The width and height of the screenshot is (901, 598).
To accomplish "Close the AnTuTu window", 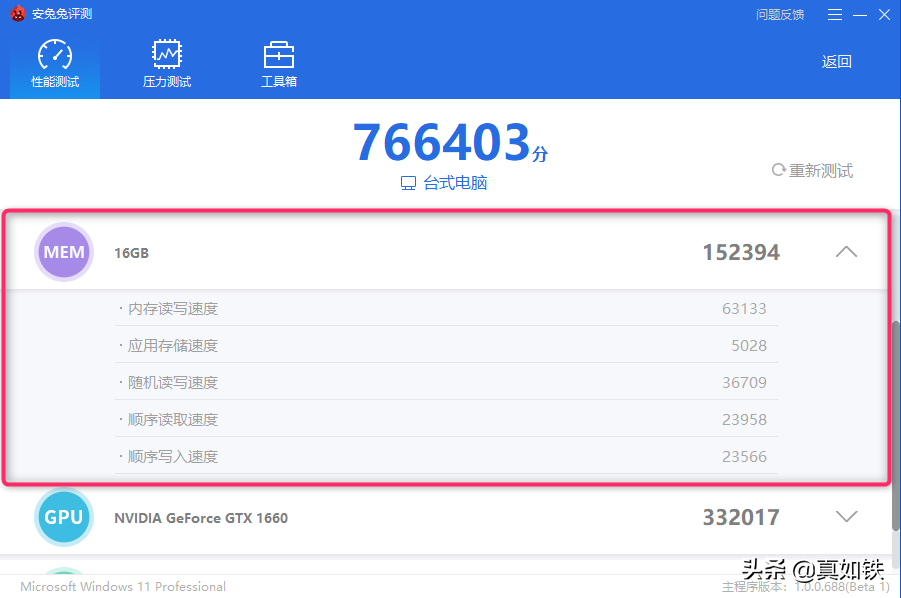I will tap(883, 14).
